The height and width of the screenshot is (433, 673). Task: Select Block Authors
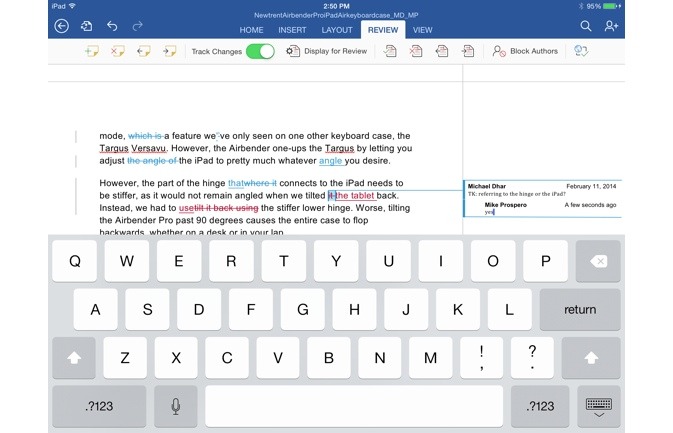(x=525, y=51)
